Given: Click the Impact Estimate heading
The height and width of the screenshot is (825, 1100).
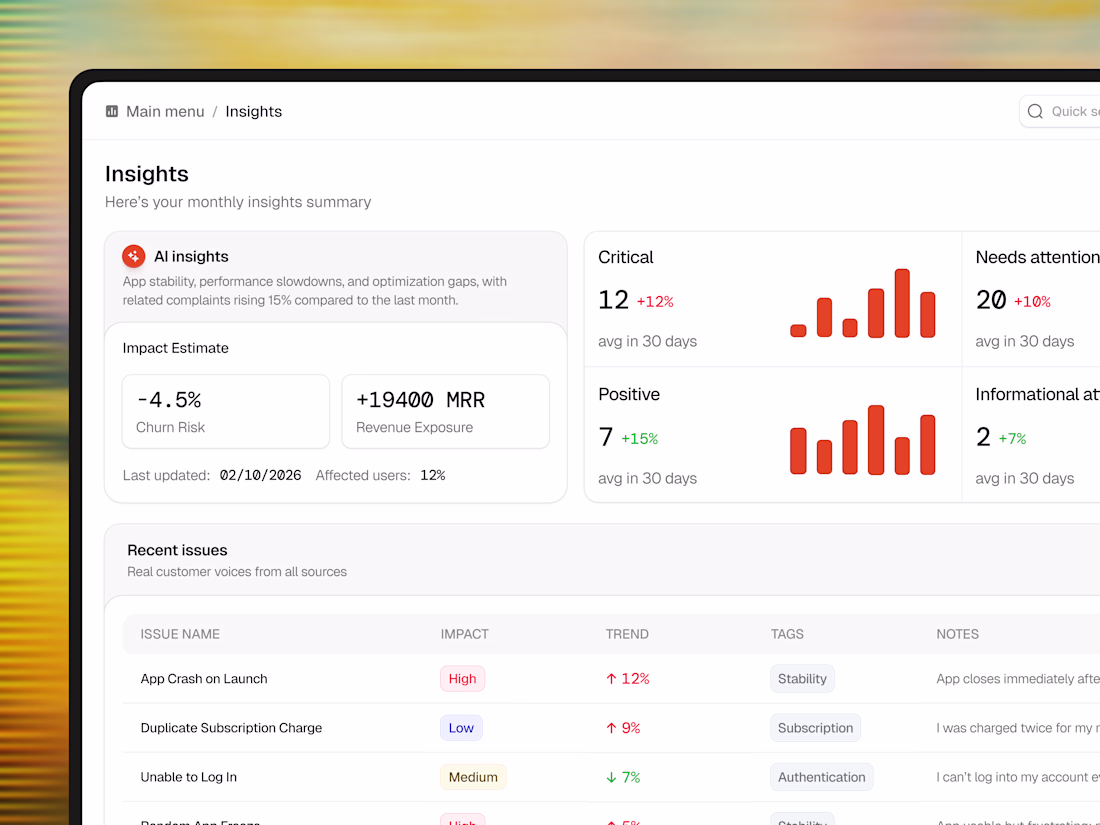Looking at the screenshot, I should pyautogui.click(x=175, y=348).
